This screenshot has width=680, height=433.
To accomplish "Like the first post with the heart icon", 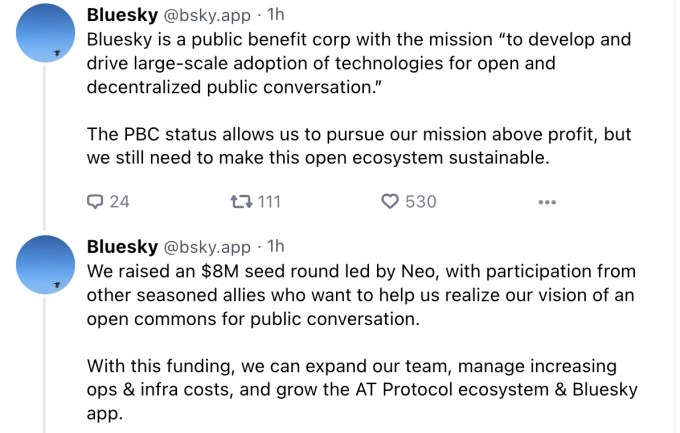I will pyautogui.click(x=391, y=201).
